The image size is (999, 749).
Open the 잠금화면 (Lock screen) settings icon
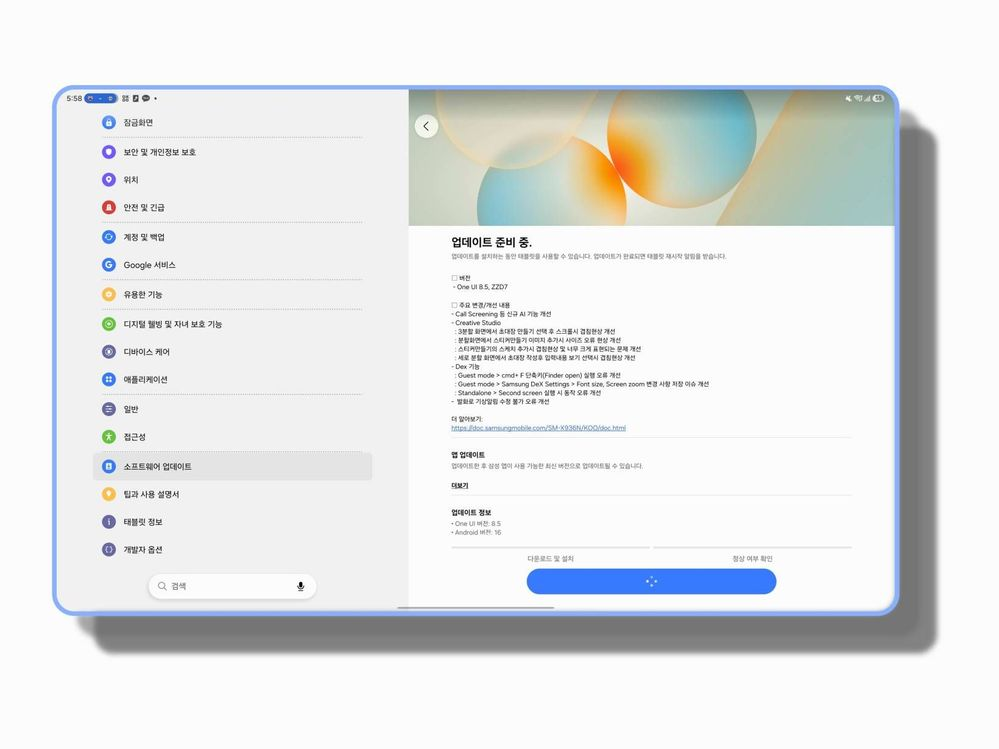(x=109, y=122)
